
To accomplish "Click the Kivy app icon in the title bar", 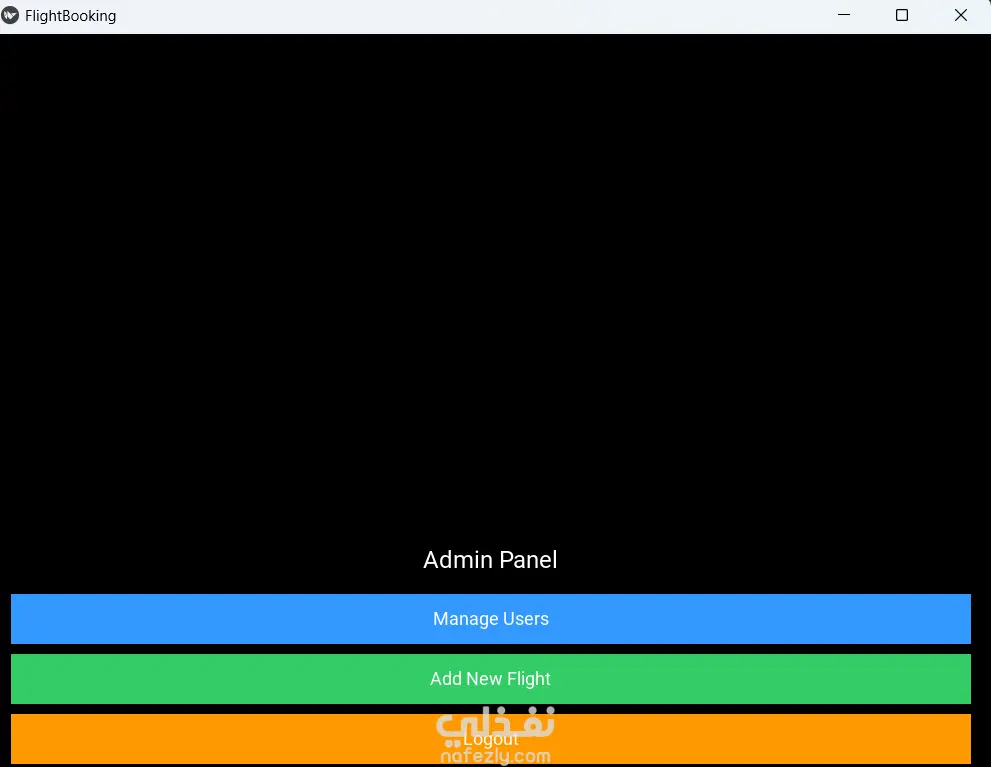I will pos(10,15).
